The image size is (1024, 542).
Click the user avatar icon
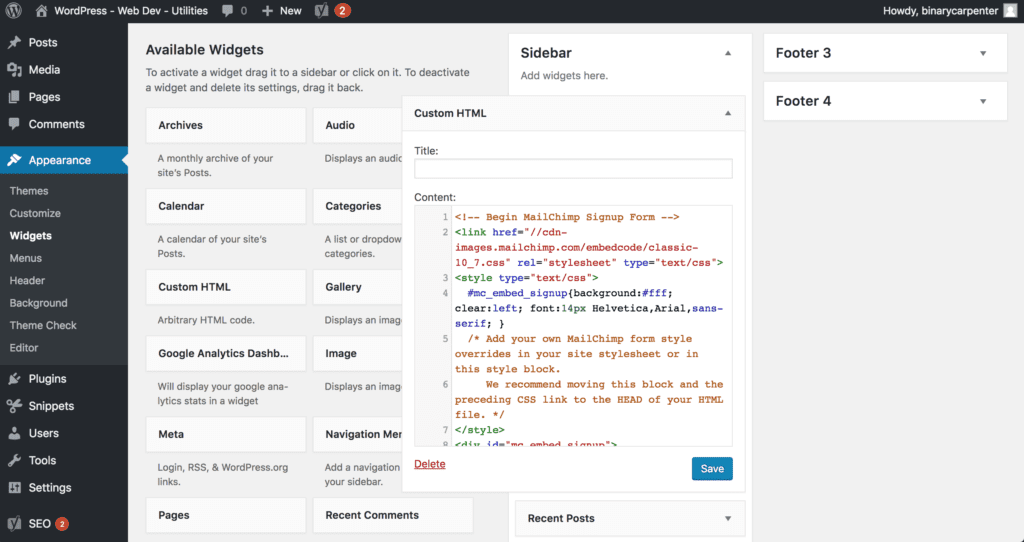tap(1010, 10)
